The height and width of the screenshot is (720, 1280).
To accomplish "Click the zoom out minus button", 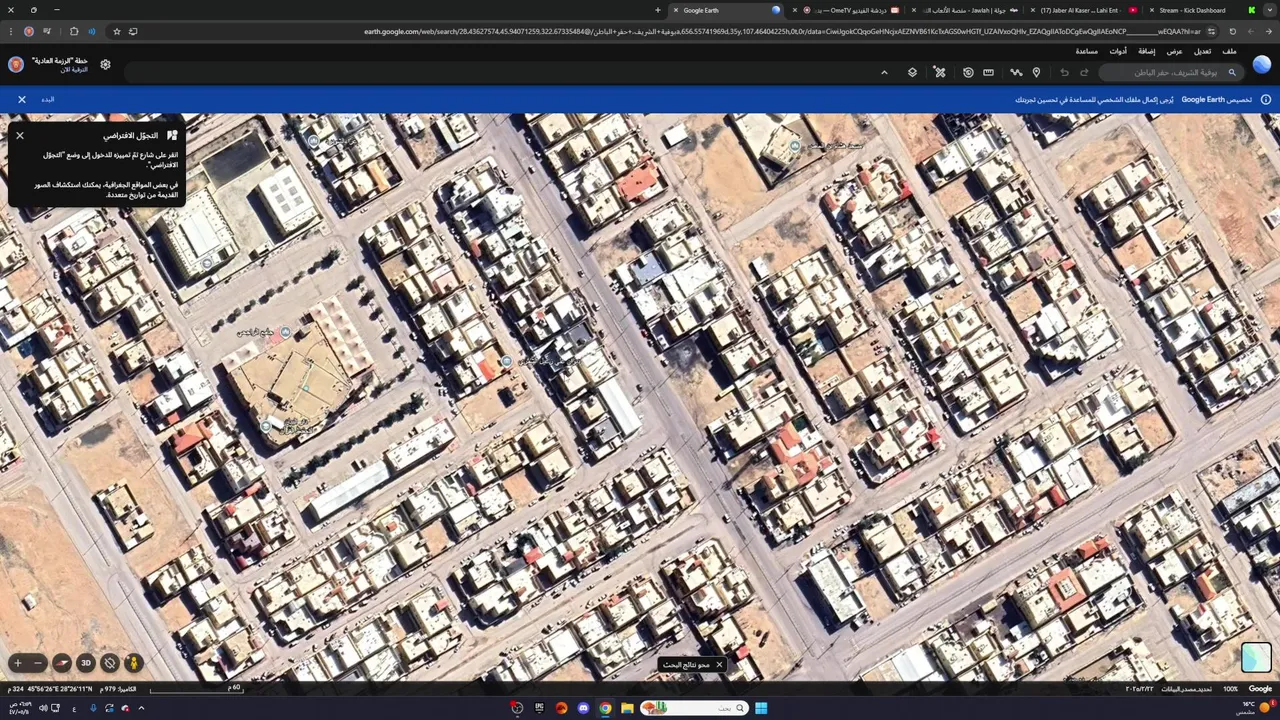I will point(38,663).
